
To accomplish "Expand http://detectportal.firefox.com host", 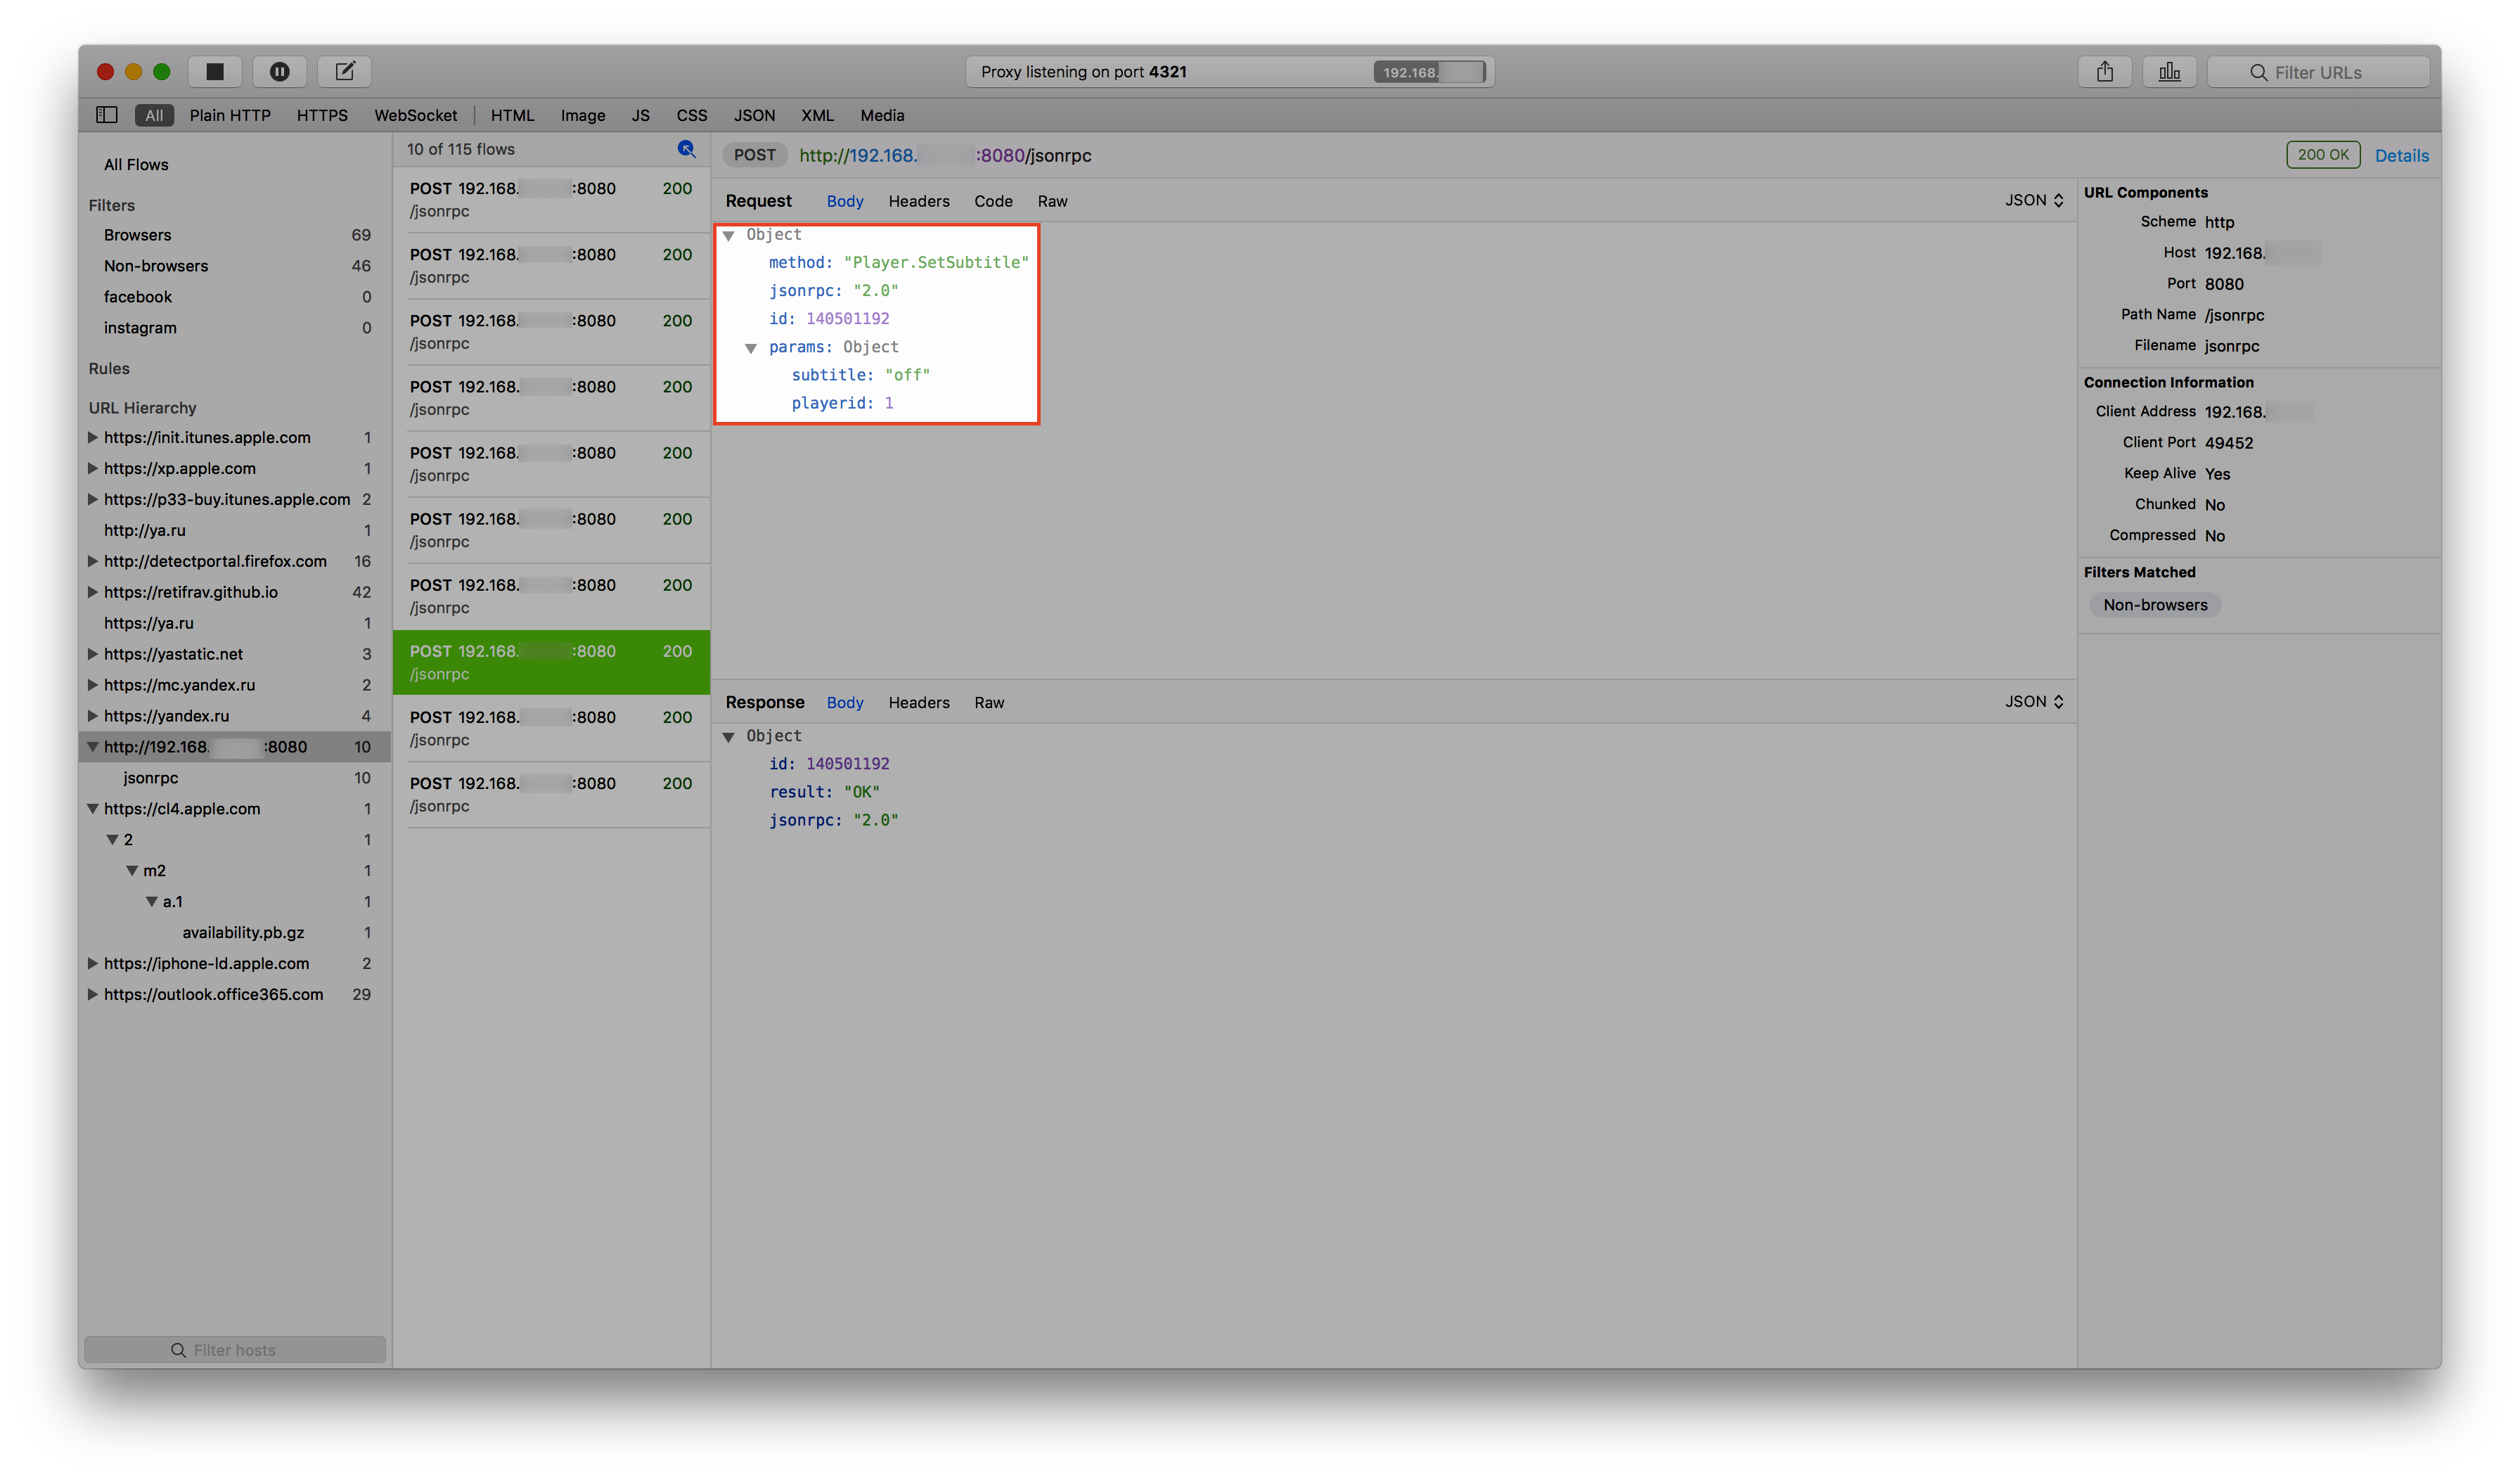I will (x=93, y=561).
